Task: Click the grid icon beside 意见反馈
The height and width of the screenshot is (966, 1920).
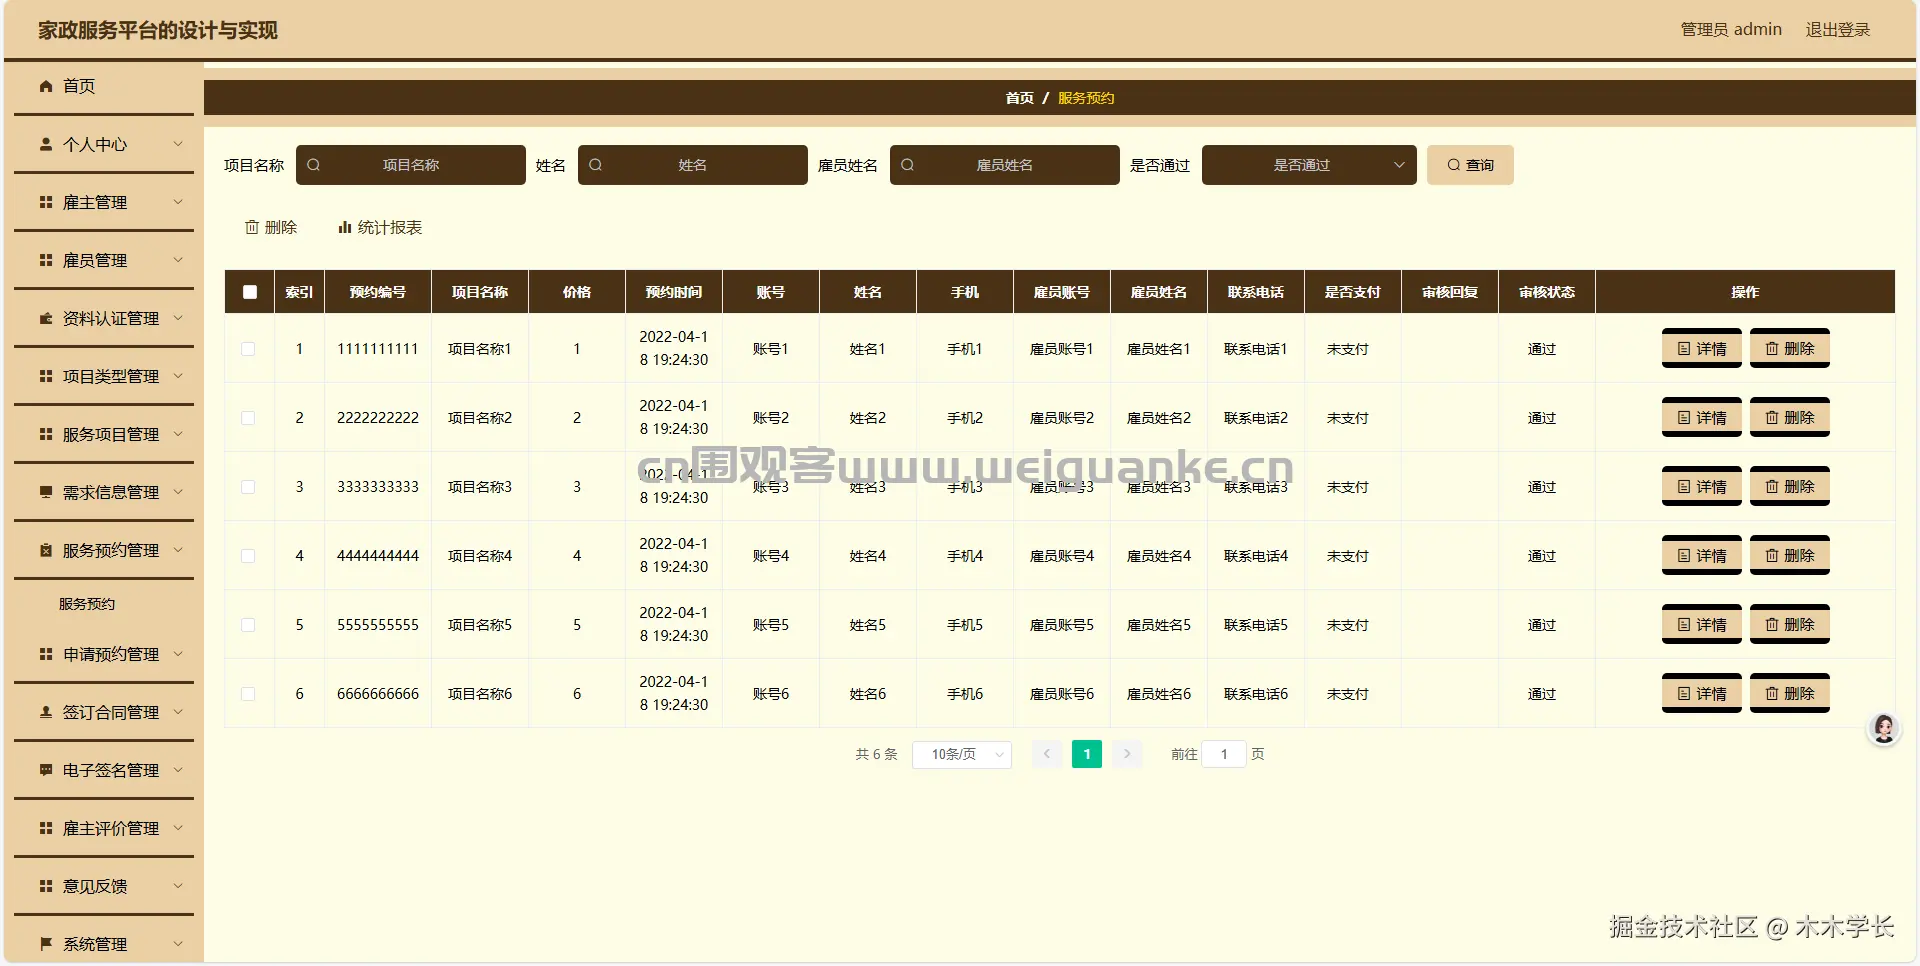Action: click(x=46, y=886)
